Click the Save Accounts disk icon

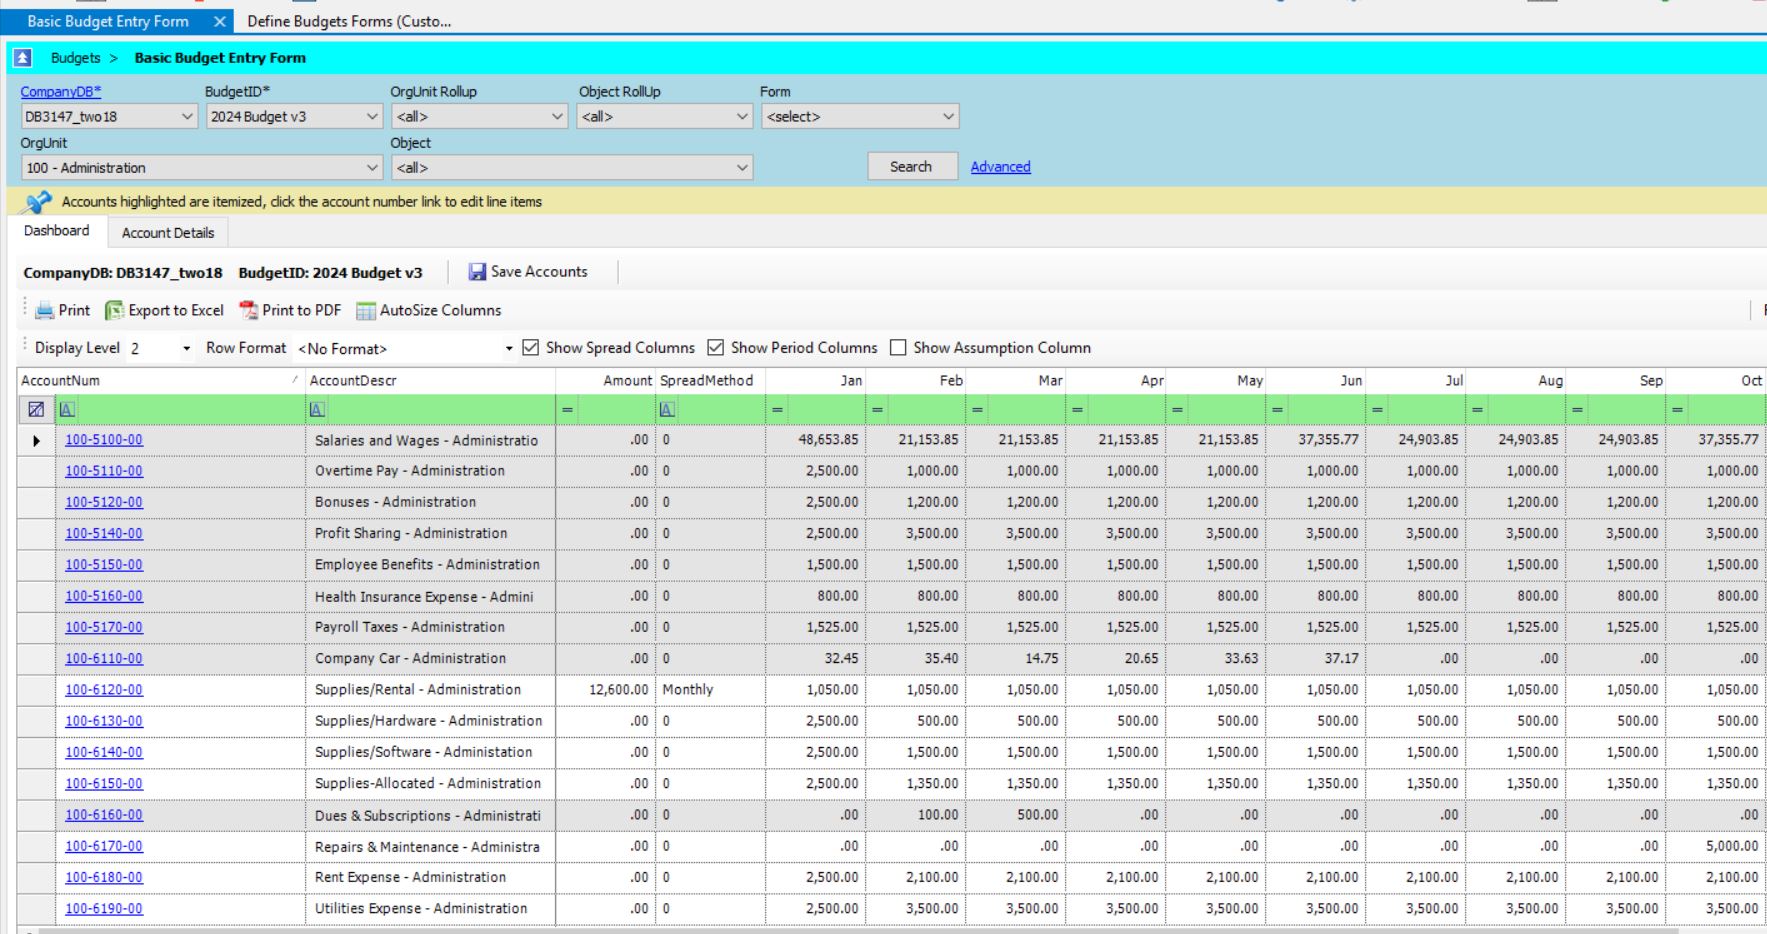point(477,272)
